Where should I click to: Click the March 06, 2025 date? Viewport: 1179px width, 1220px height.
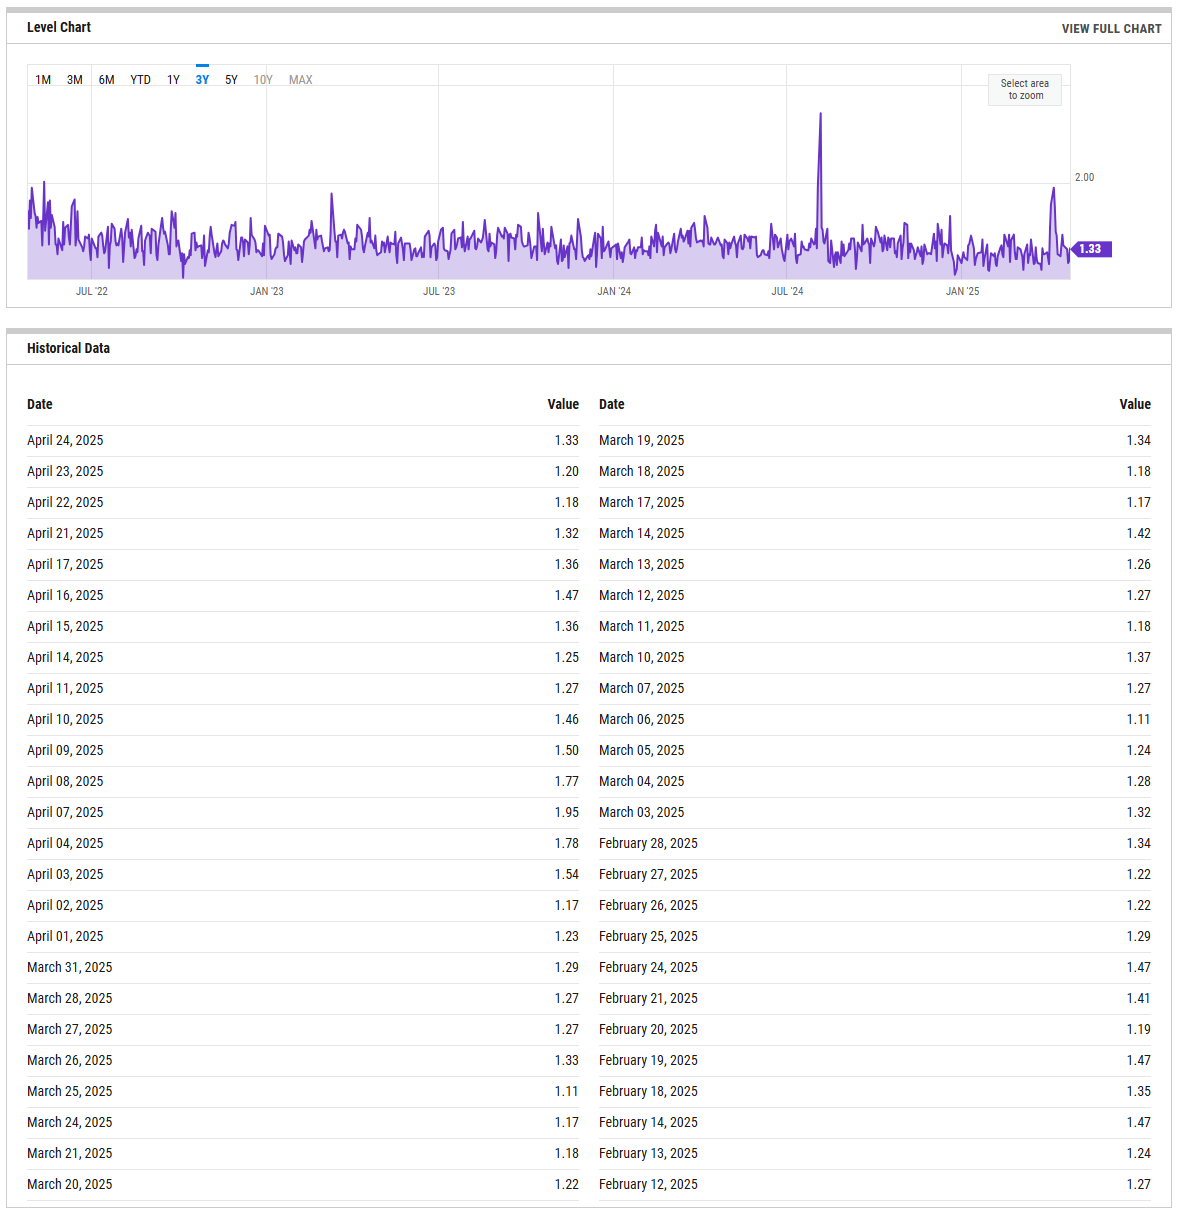(642, 720)
